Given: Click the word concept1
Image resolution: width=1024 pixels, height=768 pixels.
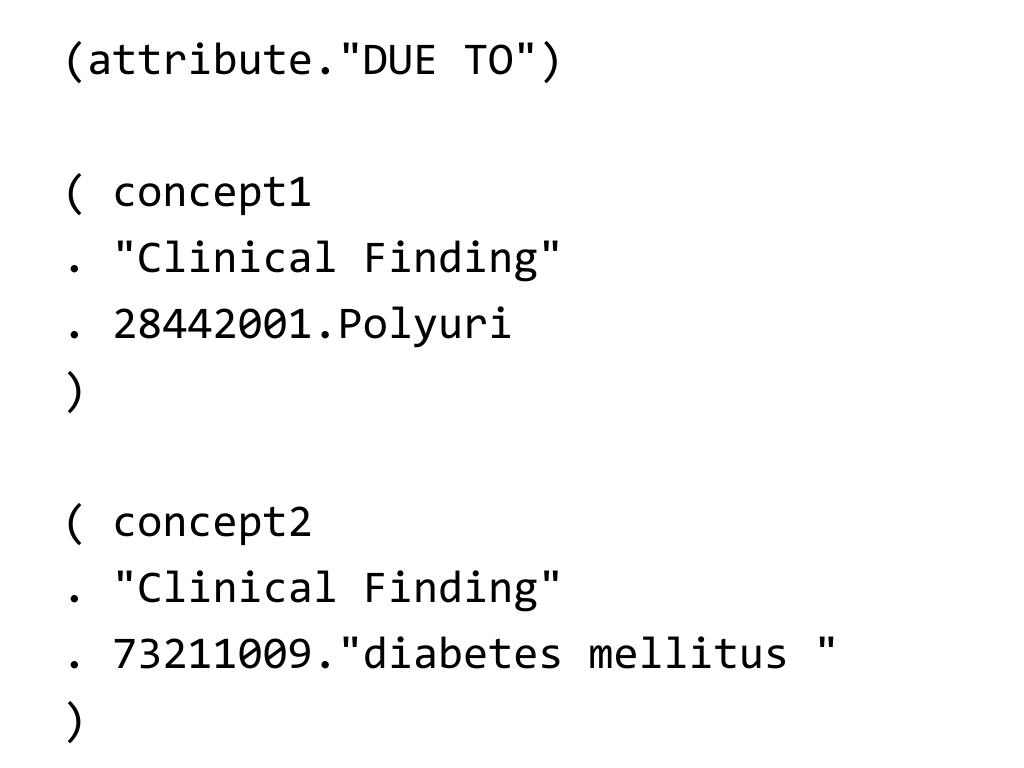Looking at the screenshot, I should tap(212, 193).
